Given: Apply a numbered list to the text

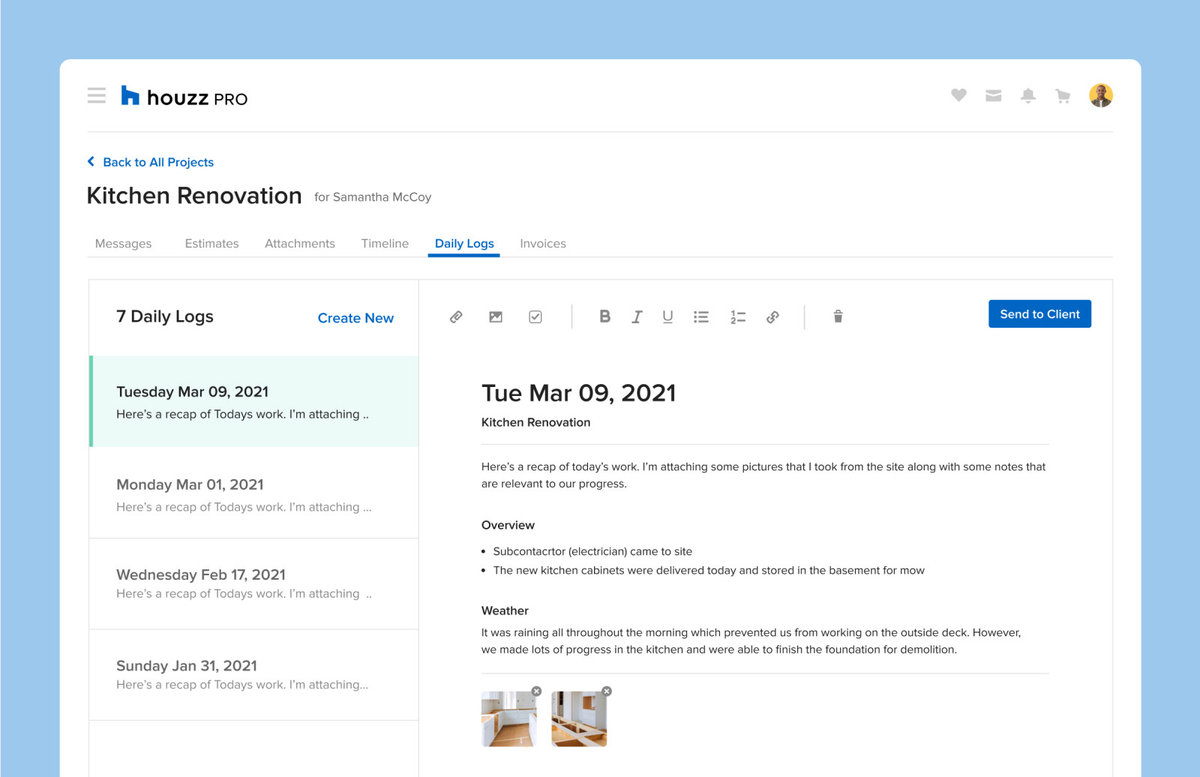Looking at the screenshot, I should click(x=738, y=316).
